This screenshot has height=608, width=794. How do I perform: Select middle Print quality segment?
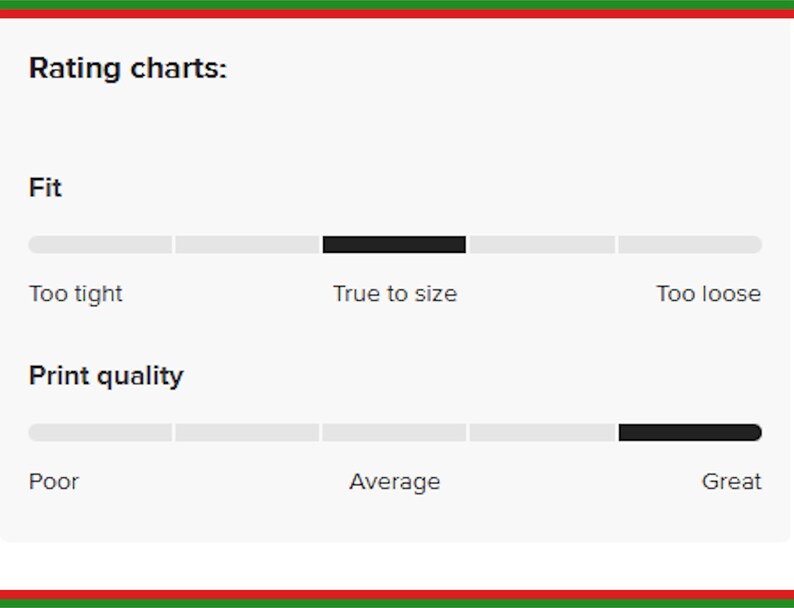394,433
